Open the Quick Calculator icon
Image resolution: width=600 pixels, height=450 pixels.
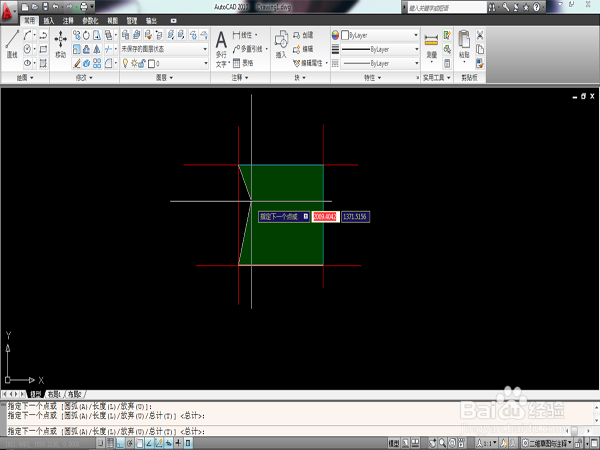tap(447, 64)
